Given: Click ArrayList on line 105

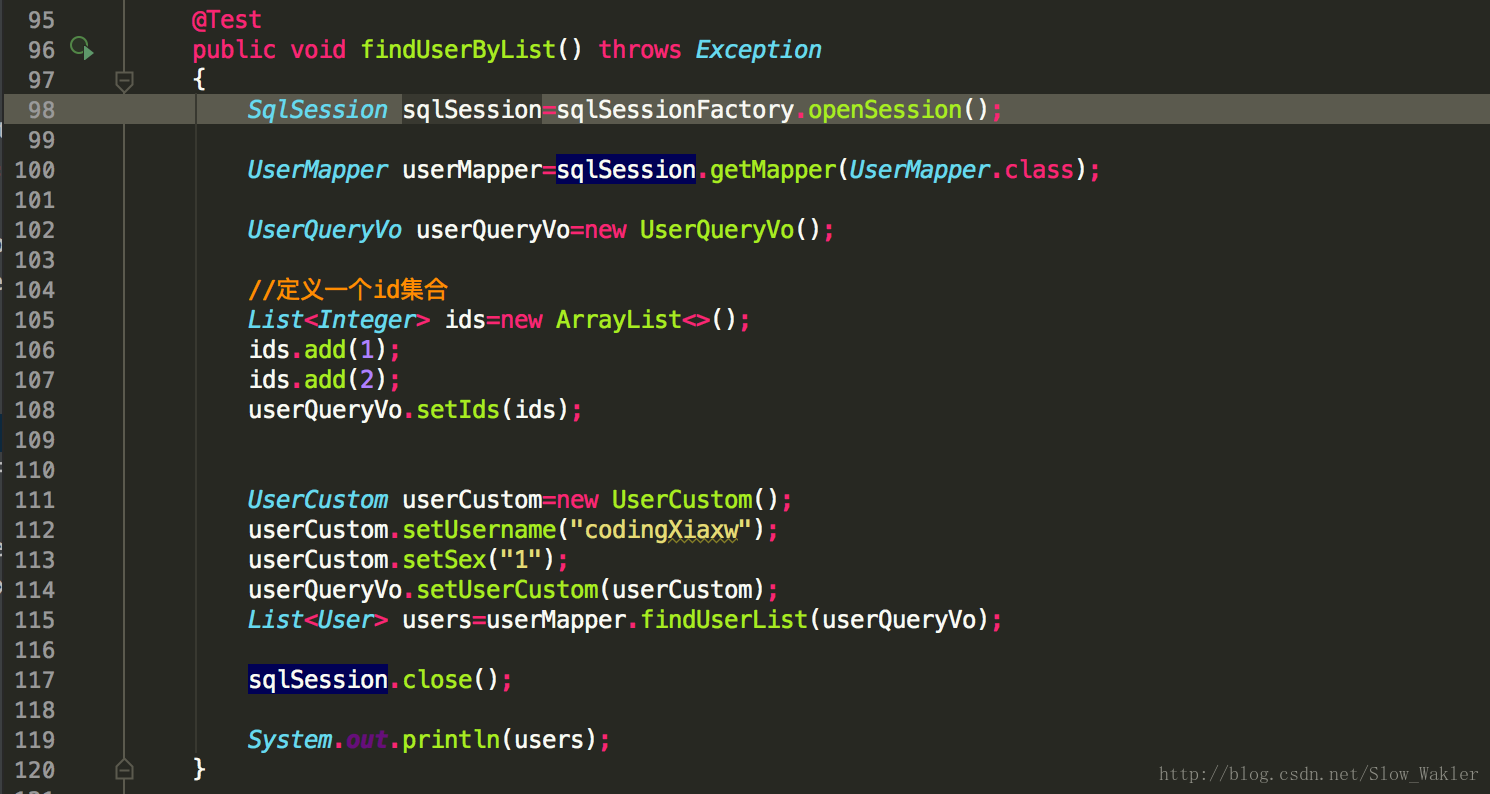Looking at the screenshot, I should point(619,320).
